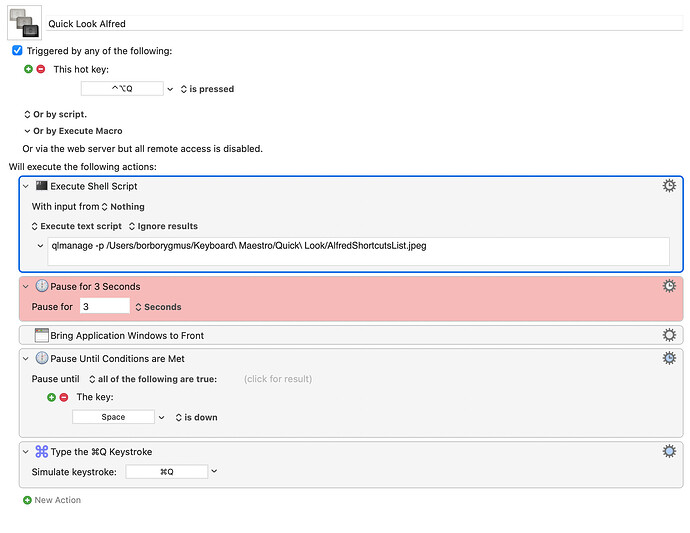Change the 'is down' key state popup
Image resolution: width=690 pixels, height=533 pixels.
pos(196,418)
